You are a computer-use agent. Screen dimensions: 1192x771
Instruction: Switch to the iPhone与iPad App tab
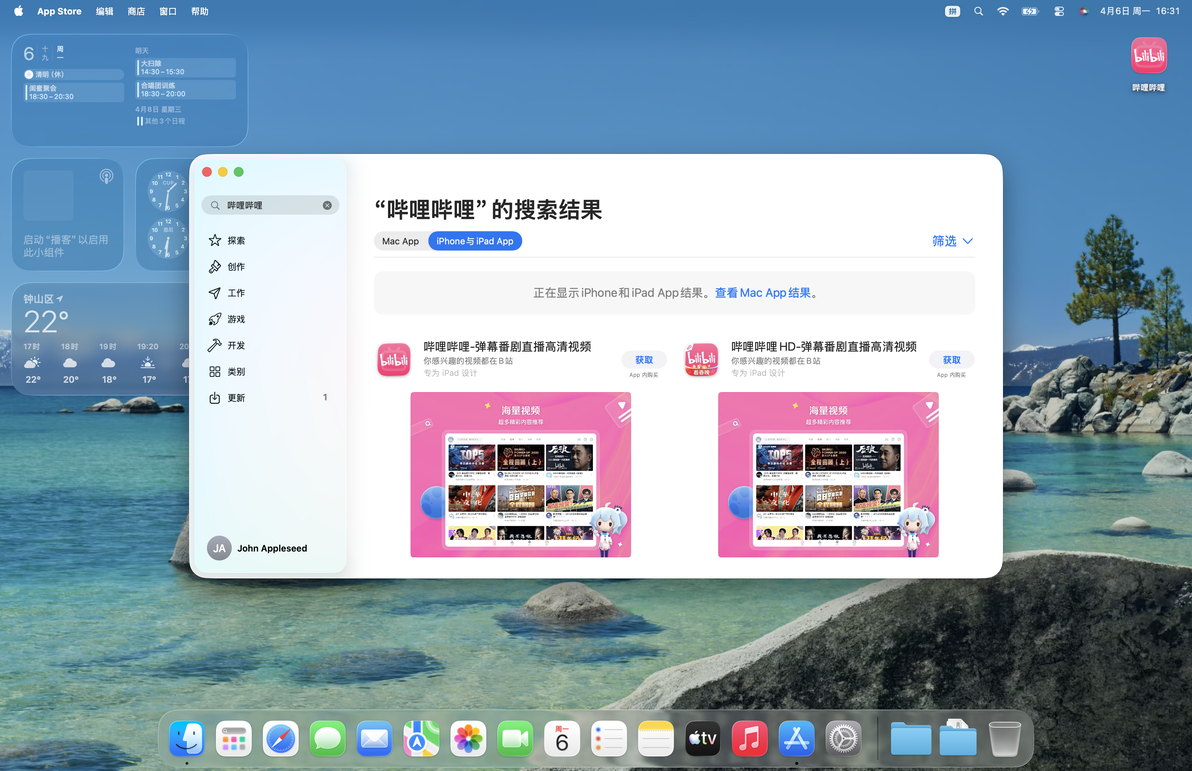coord(475,241)
